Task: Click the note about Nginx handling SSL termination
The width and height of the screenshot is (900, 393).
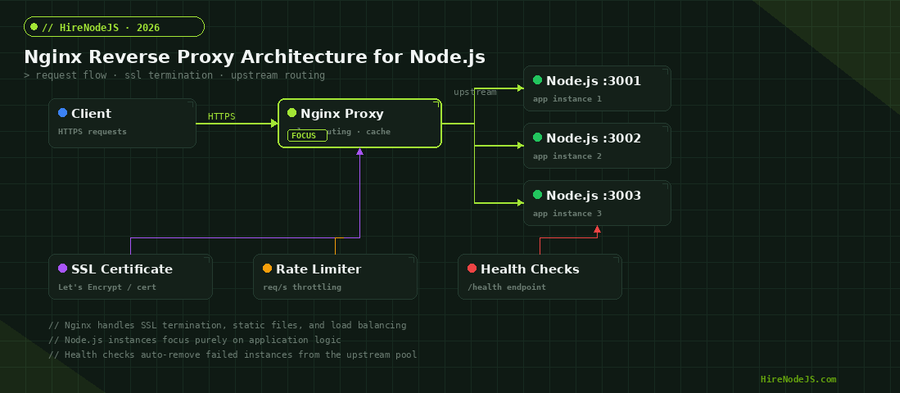Action: [227, 325]
